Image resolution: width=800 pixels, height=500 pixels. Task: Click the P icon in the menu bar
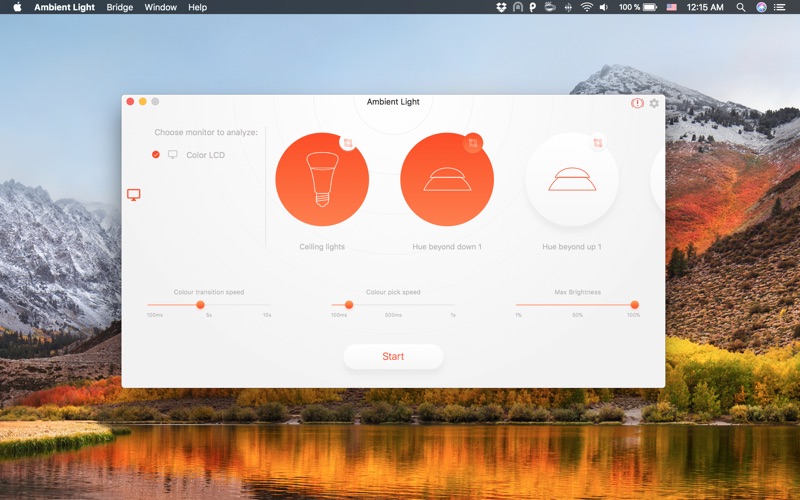coord(533,7)
